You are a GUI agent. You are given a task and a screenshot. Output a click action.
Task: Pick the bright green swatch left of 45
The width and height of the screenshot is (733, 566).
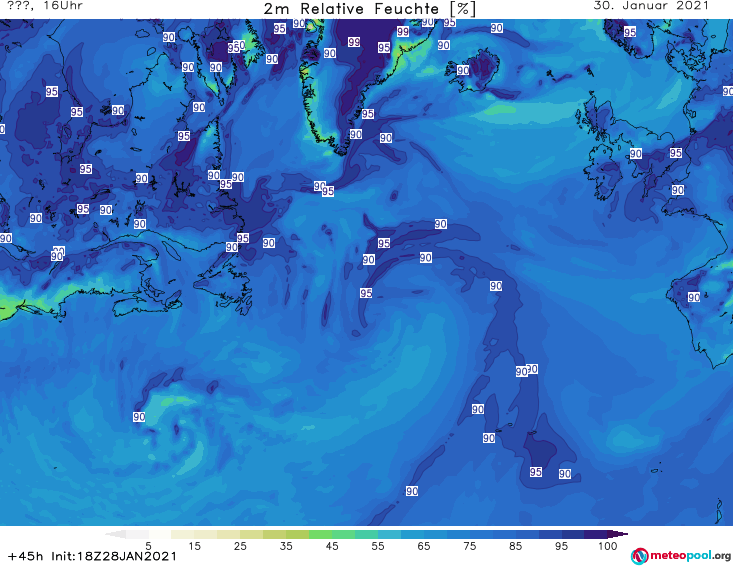coord(320,534)
